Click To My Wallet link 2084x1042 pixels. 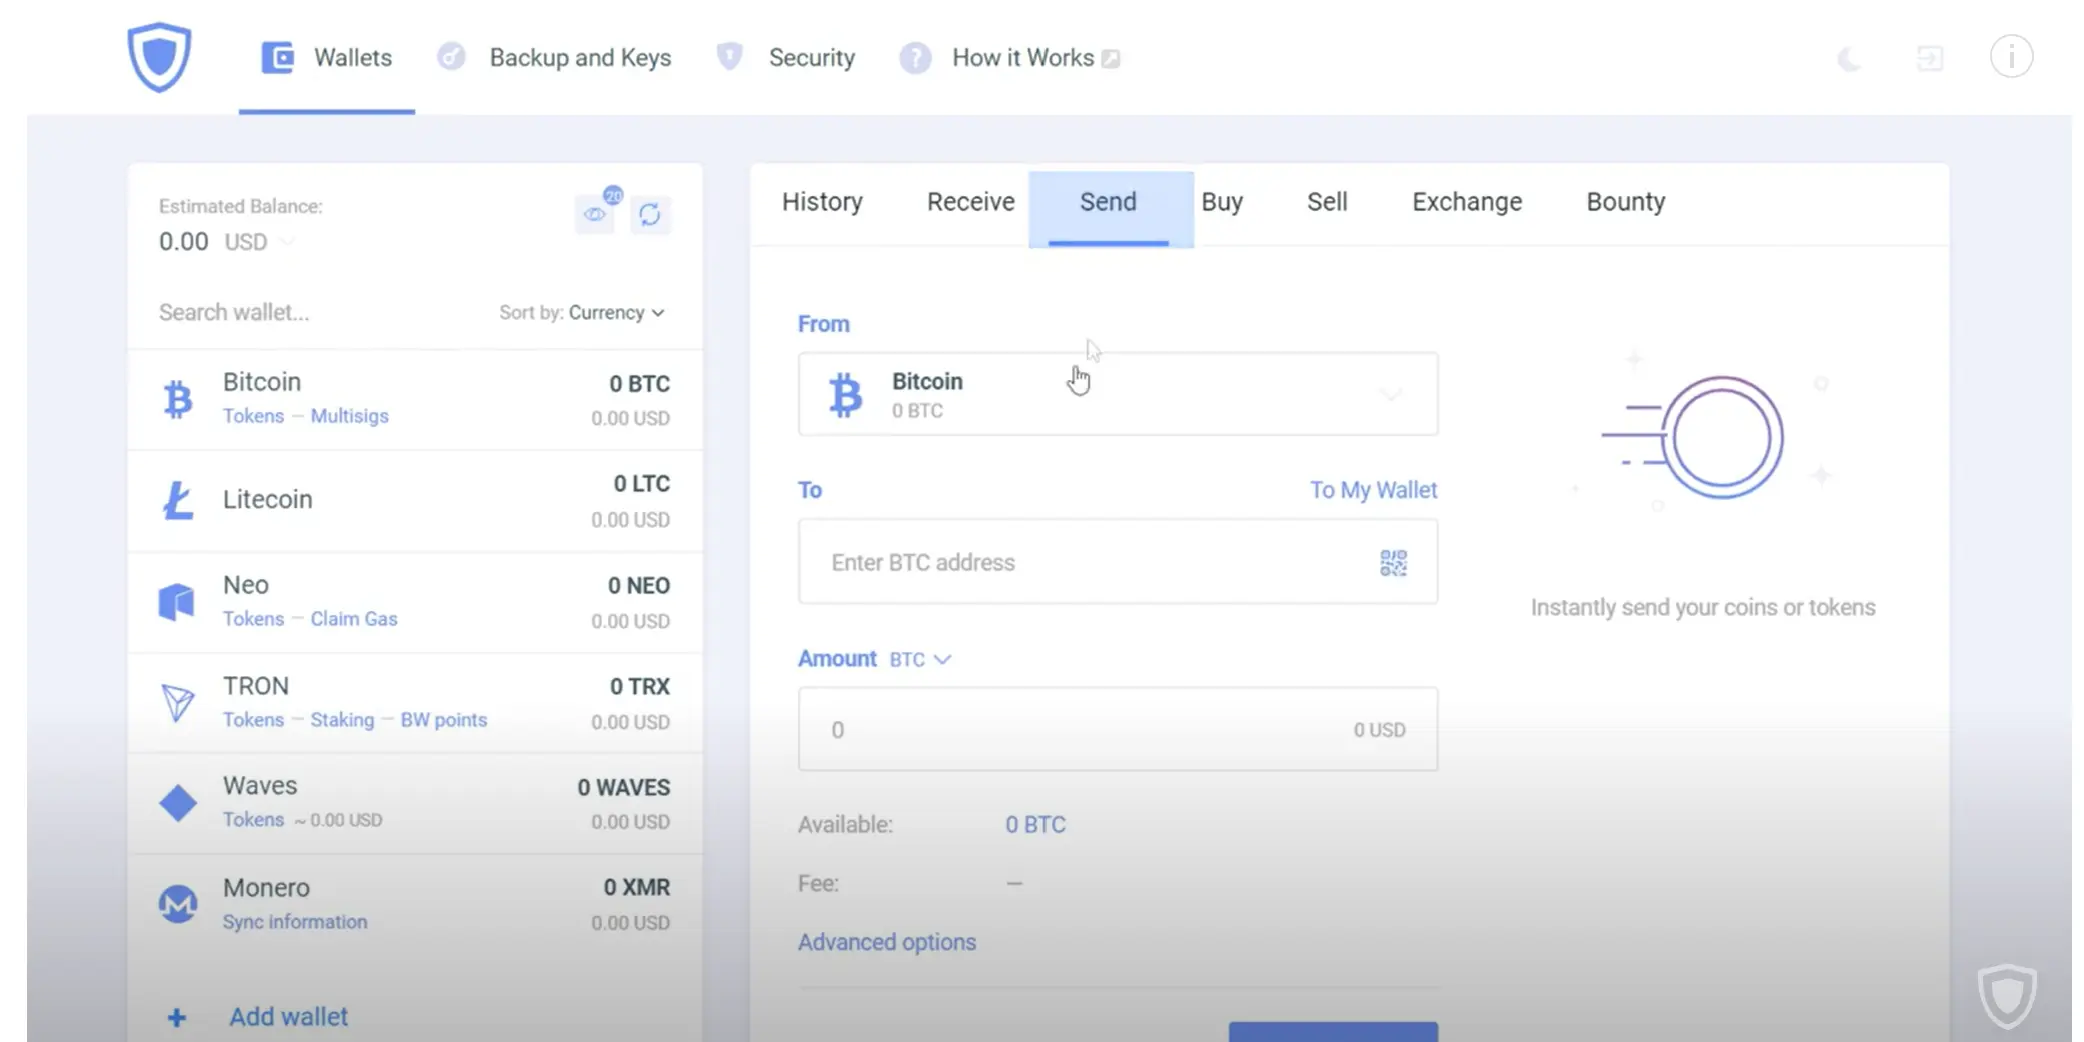coord(1373,490)
